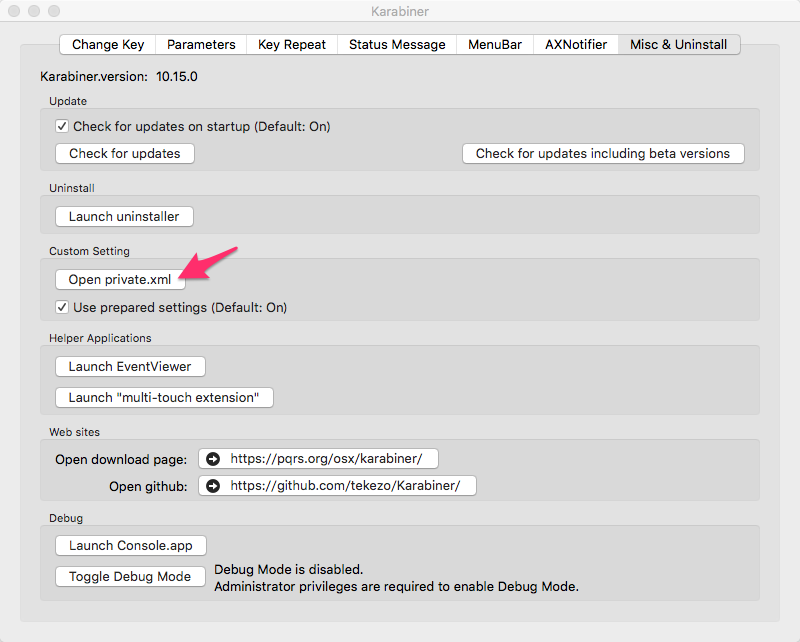800x642 pixels.
Task: Check for updates including beta versions
Action: pos(603,154)
